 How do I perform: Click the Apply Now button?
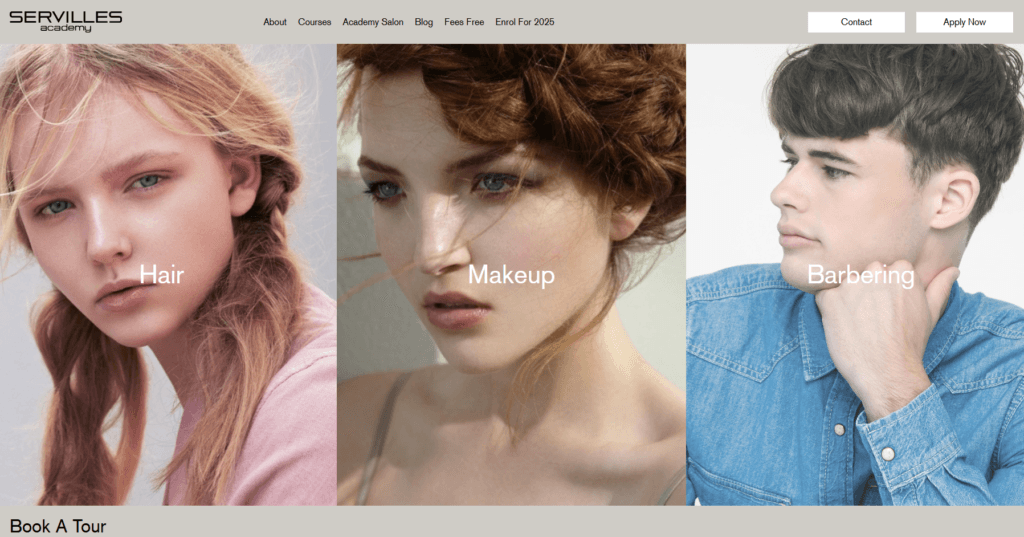(x=965, y=22)
